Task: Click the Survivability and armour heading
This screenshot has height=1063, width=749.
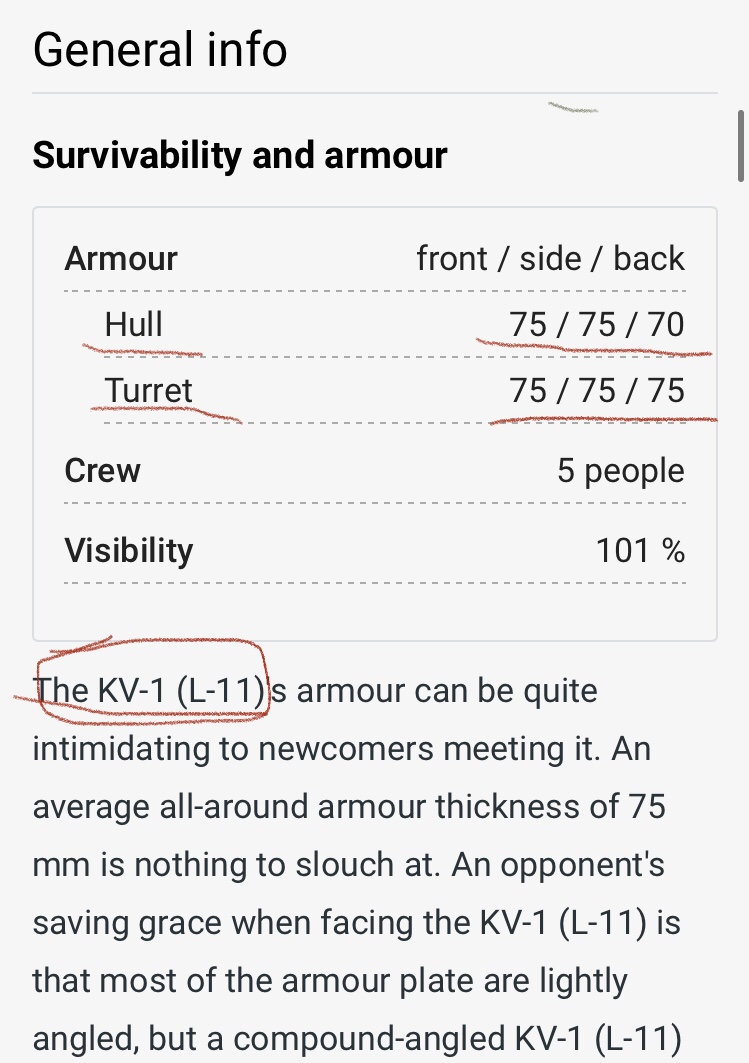Action: 240,155
